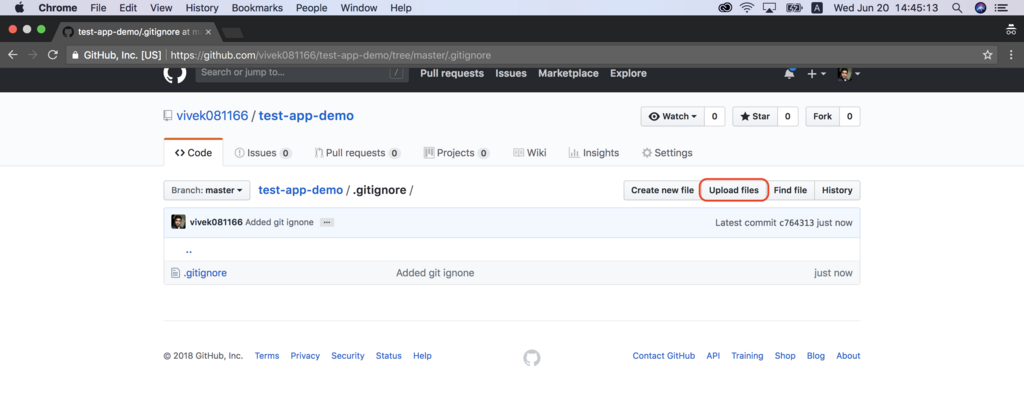
Task: Click the Chrome address bar URL
Action: 330,55
